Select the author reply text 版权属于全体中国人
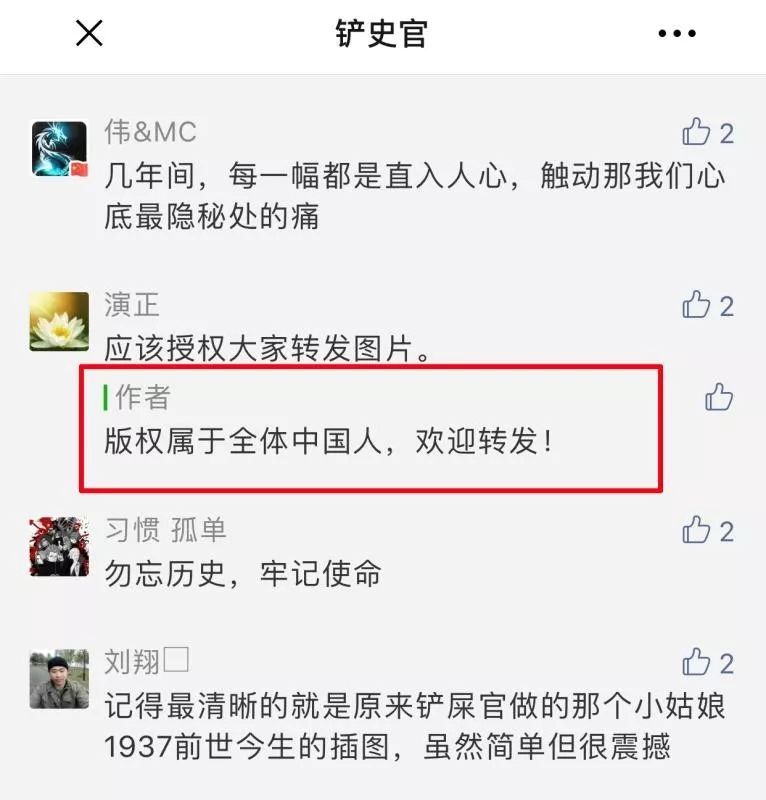The width and height of the screenshot is (766, 800). (x=243, y=441)
